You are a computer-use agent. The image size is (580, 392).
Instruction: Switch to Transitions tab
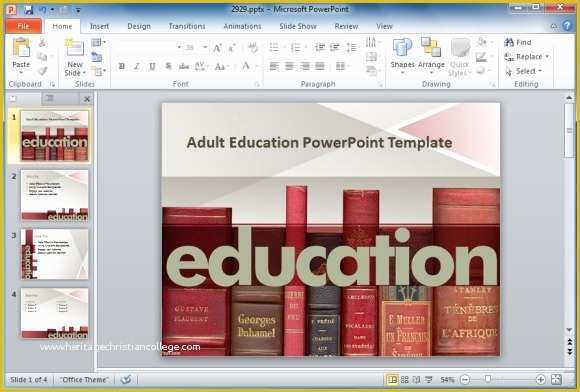[187, 26]
